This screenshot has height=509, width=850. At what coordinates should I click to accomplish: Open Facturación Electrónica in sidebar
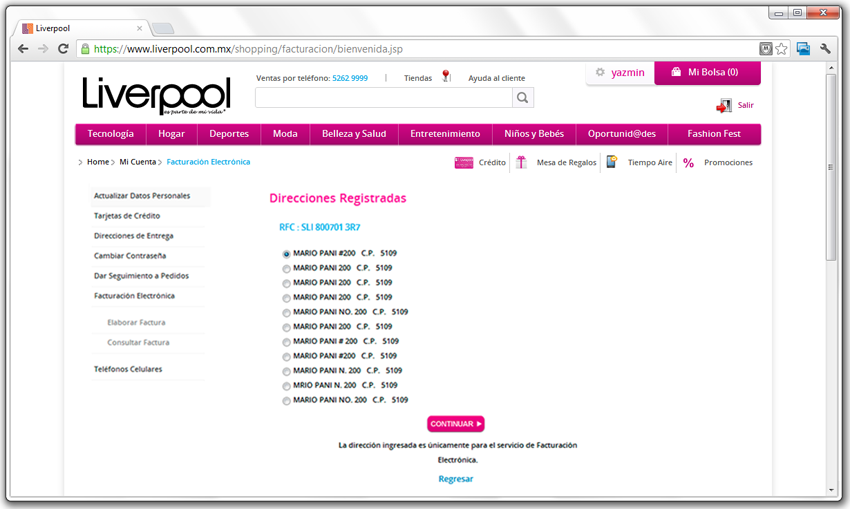(134, 296)
